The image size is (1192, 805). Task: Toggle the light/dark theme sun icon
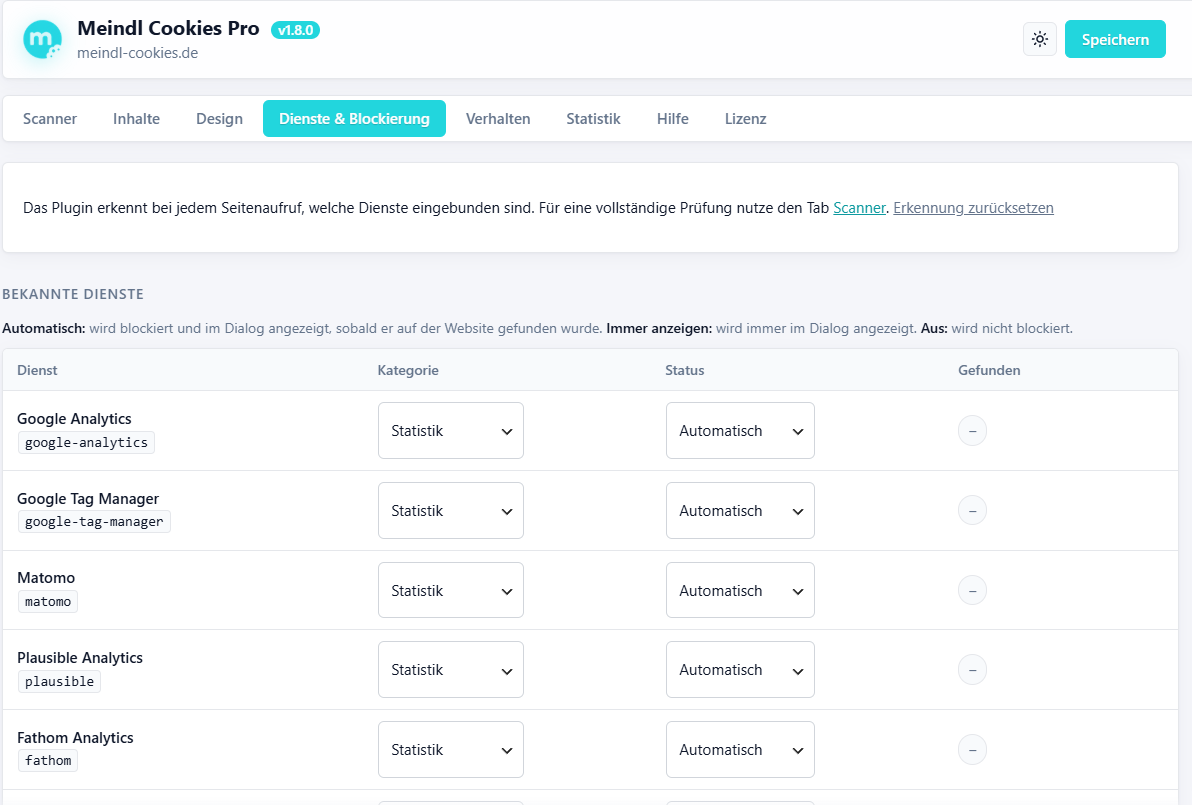point(1040,40)
